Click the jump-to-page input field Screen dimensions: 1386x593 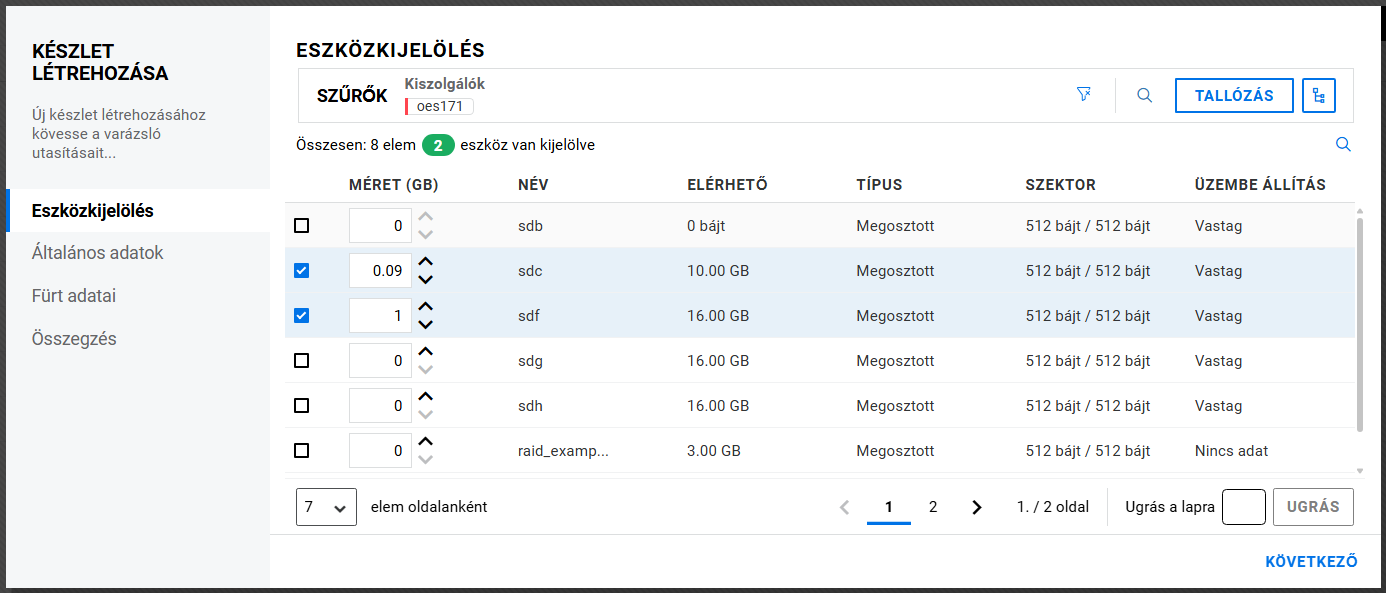tap(1244, 507)
